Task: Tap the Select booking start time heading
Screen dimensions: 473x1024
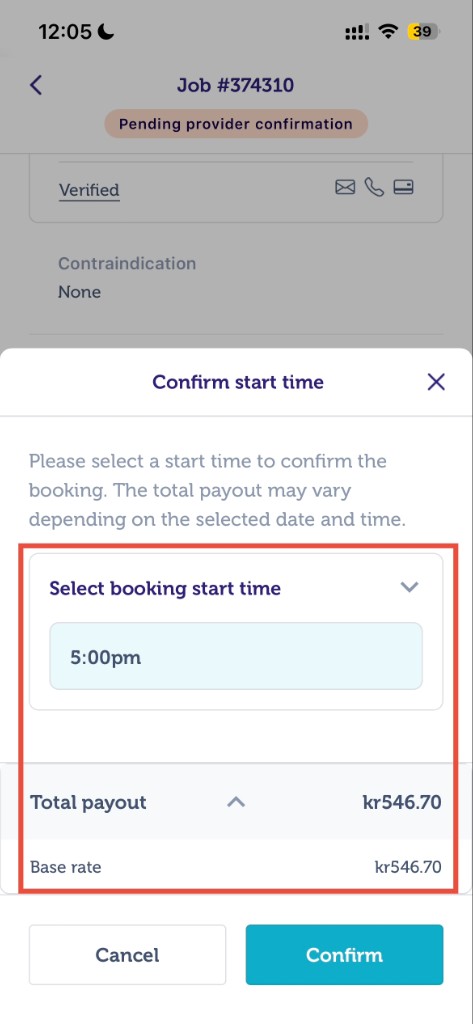Action: click(x=165, y=588)
